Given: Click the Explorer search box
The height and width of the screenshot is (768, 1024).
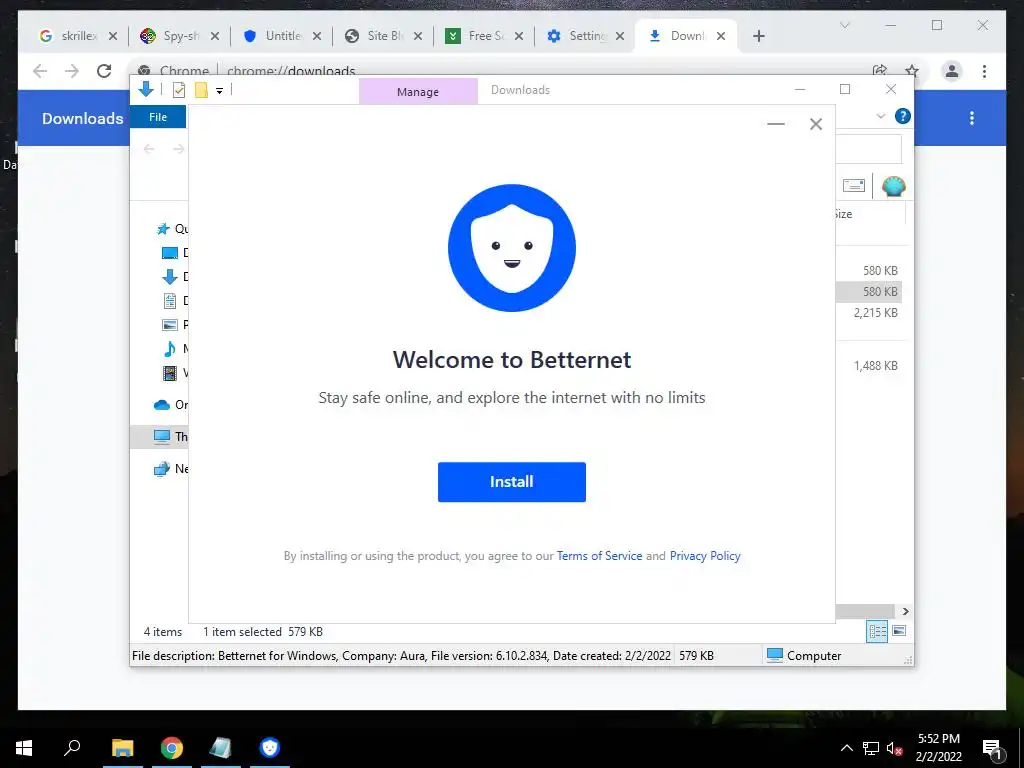Looking at the screenshot, I should [x=869, y=150].
